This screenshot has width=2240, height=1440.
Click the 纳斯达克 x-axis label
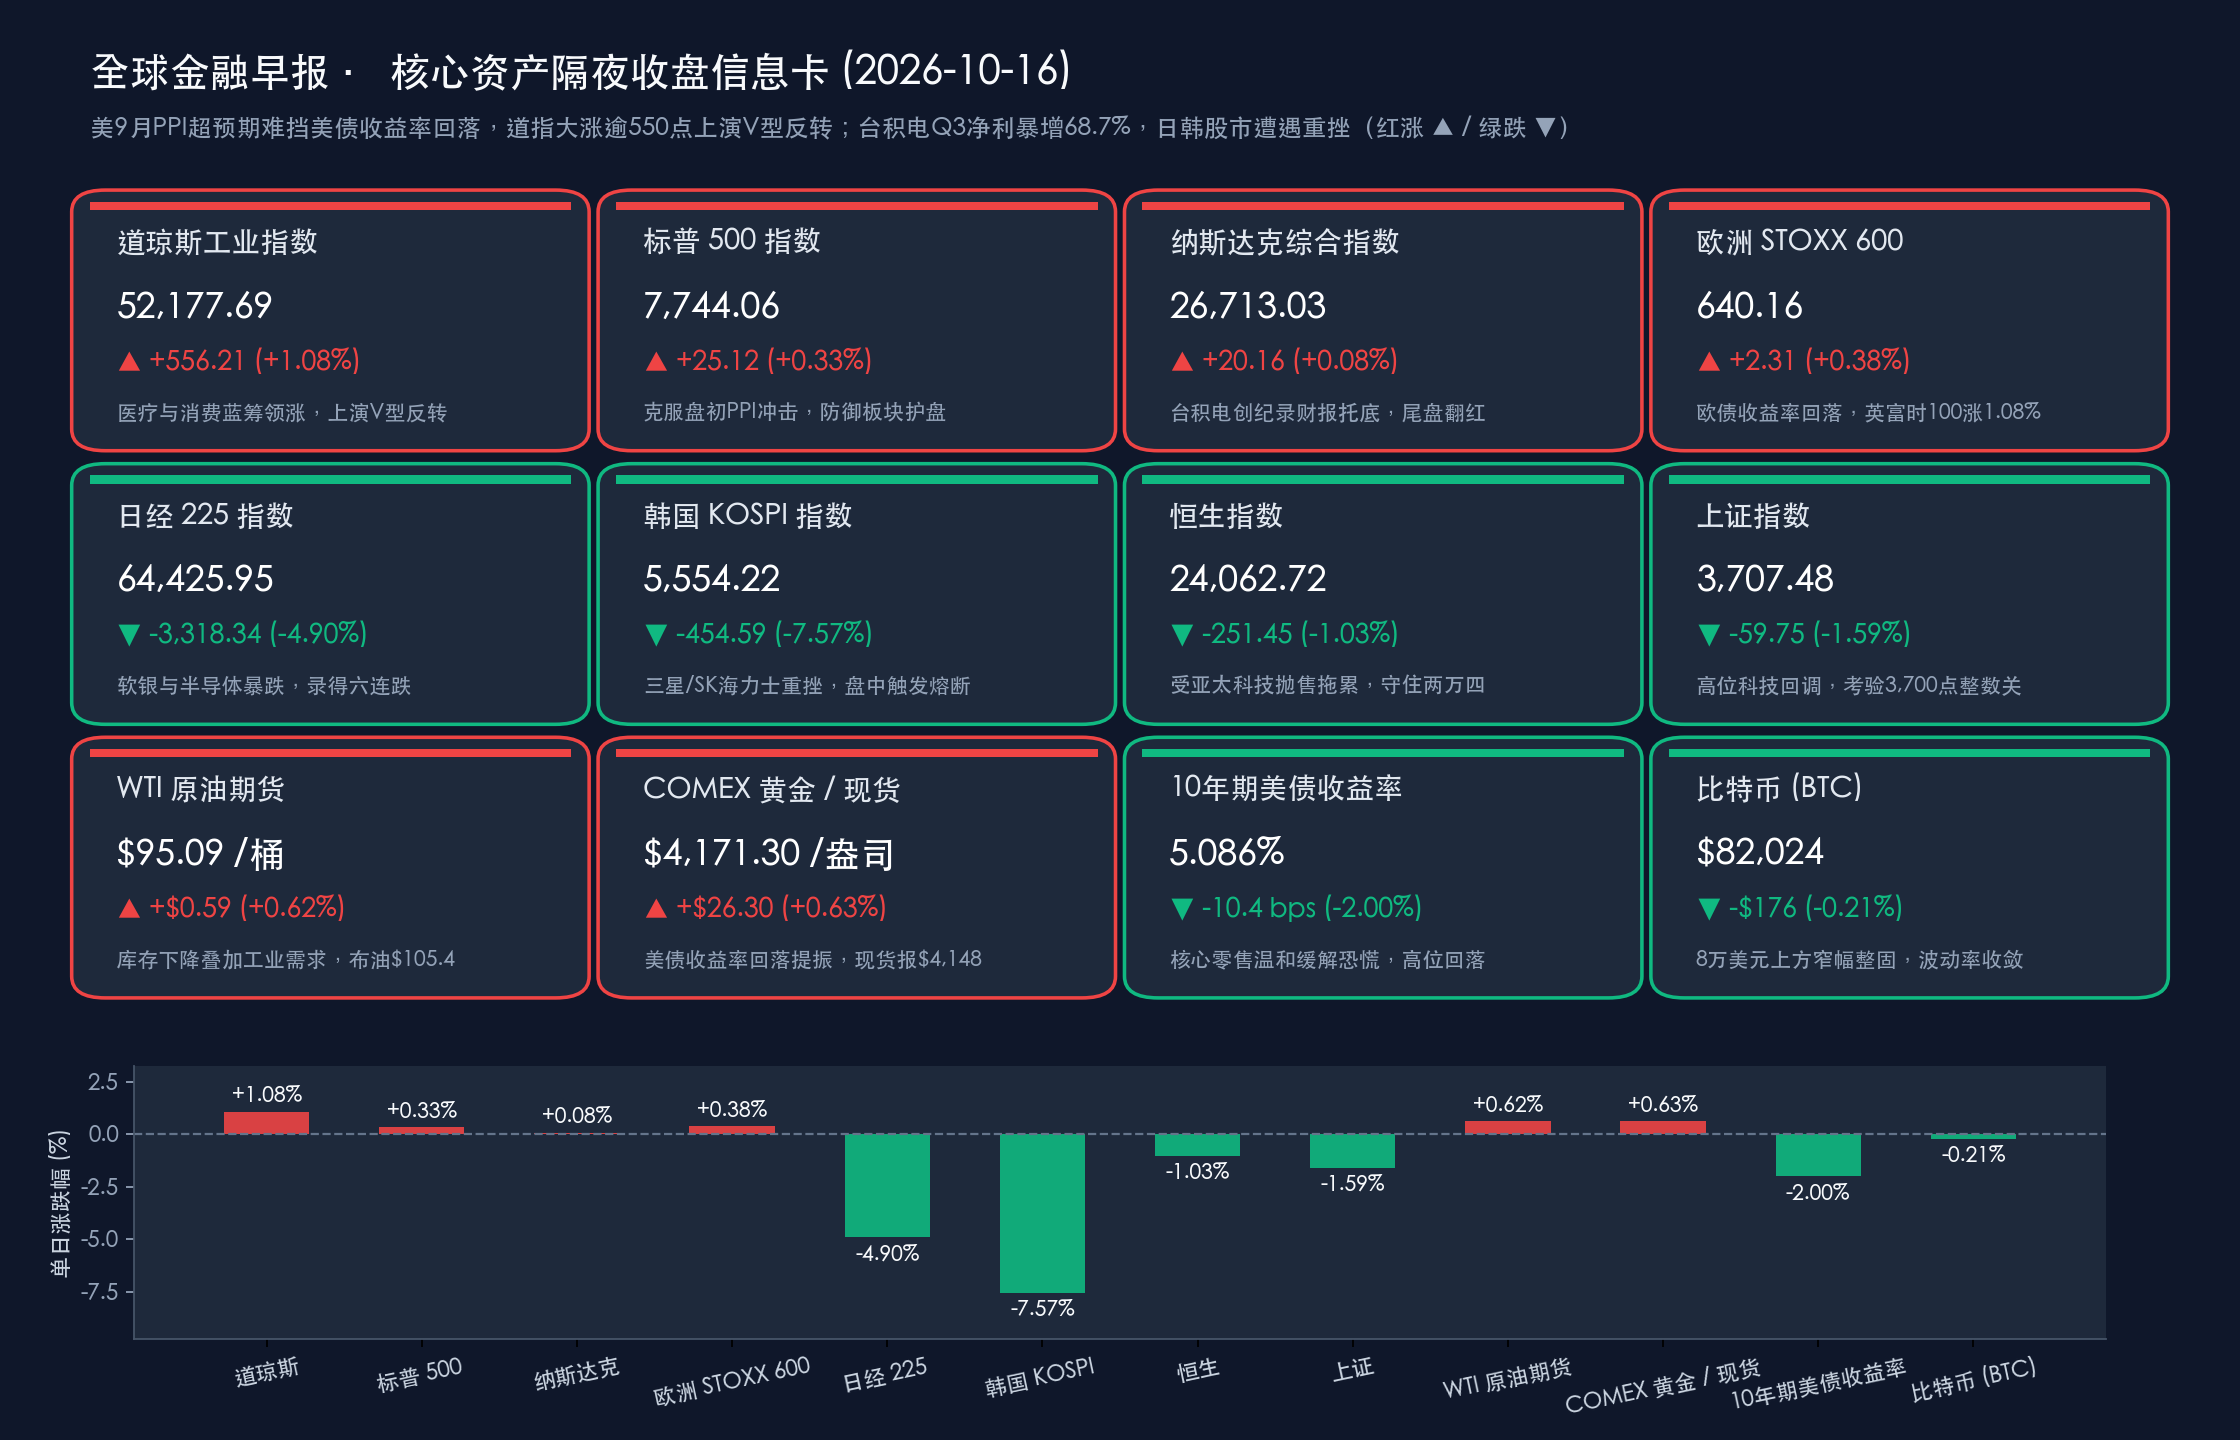click(577, 1374)
